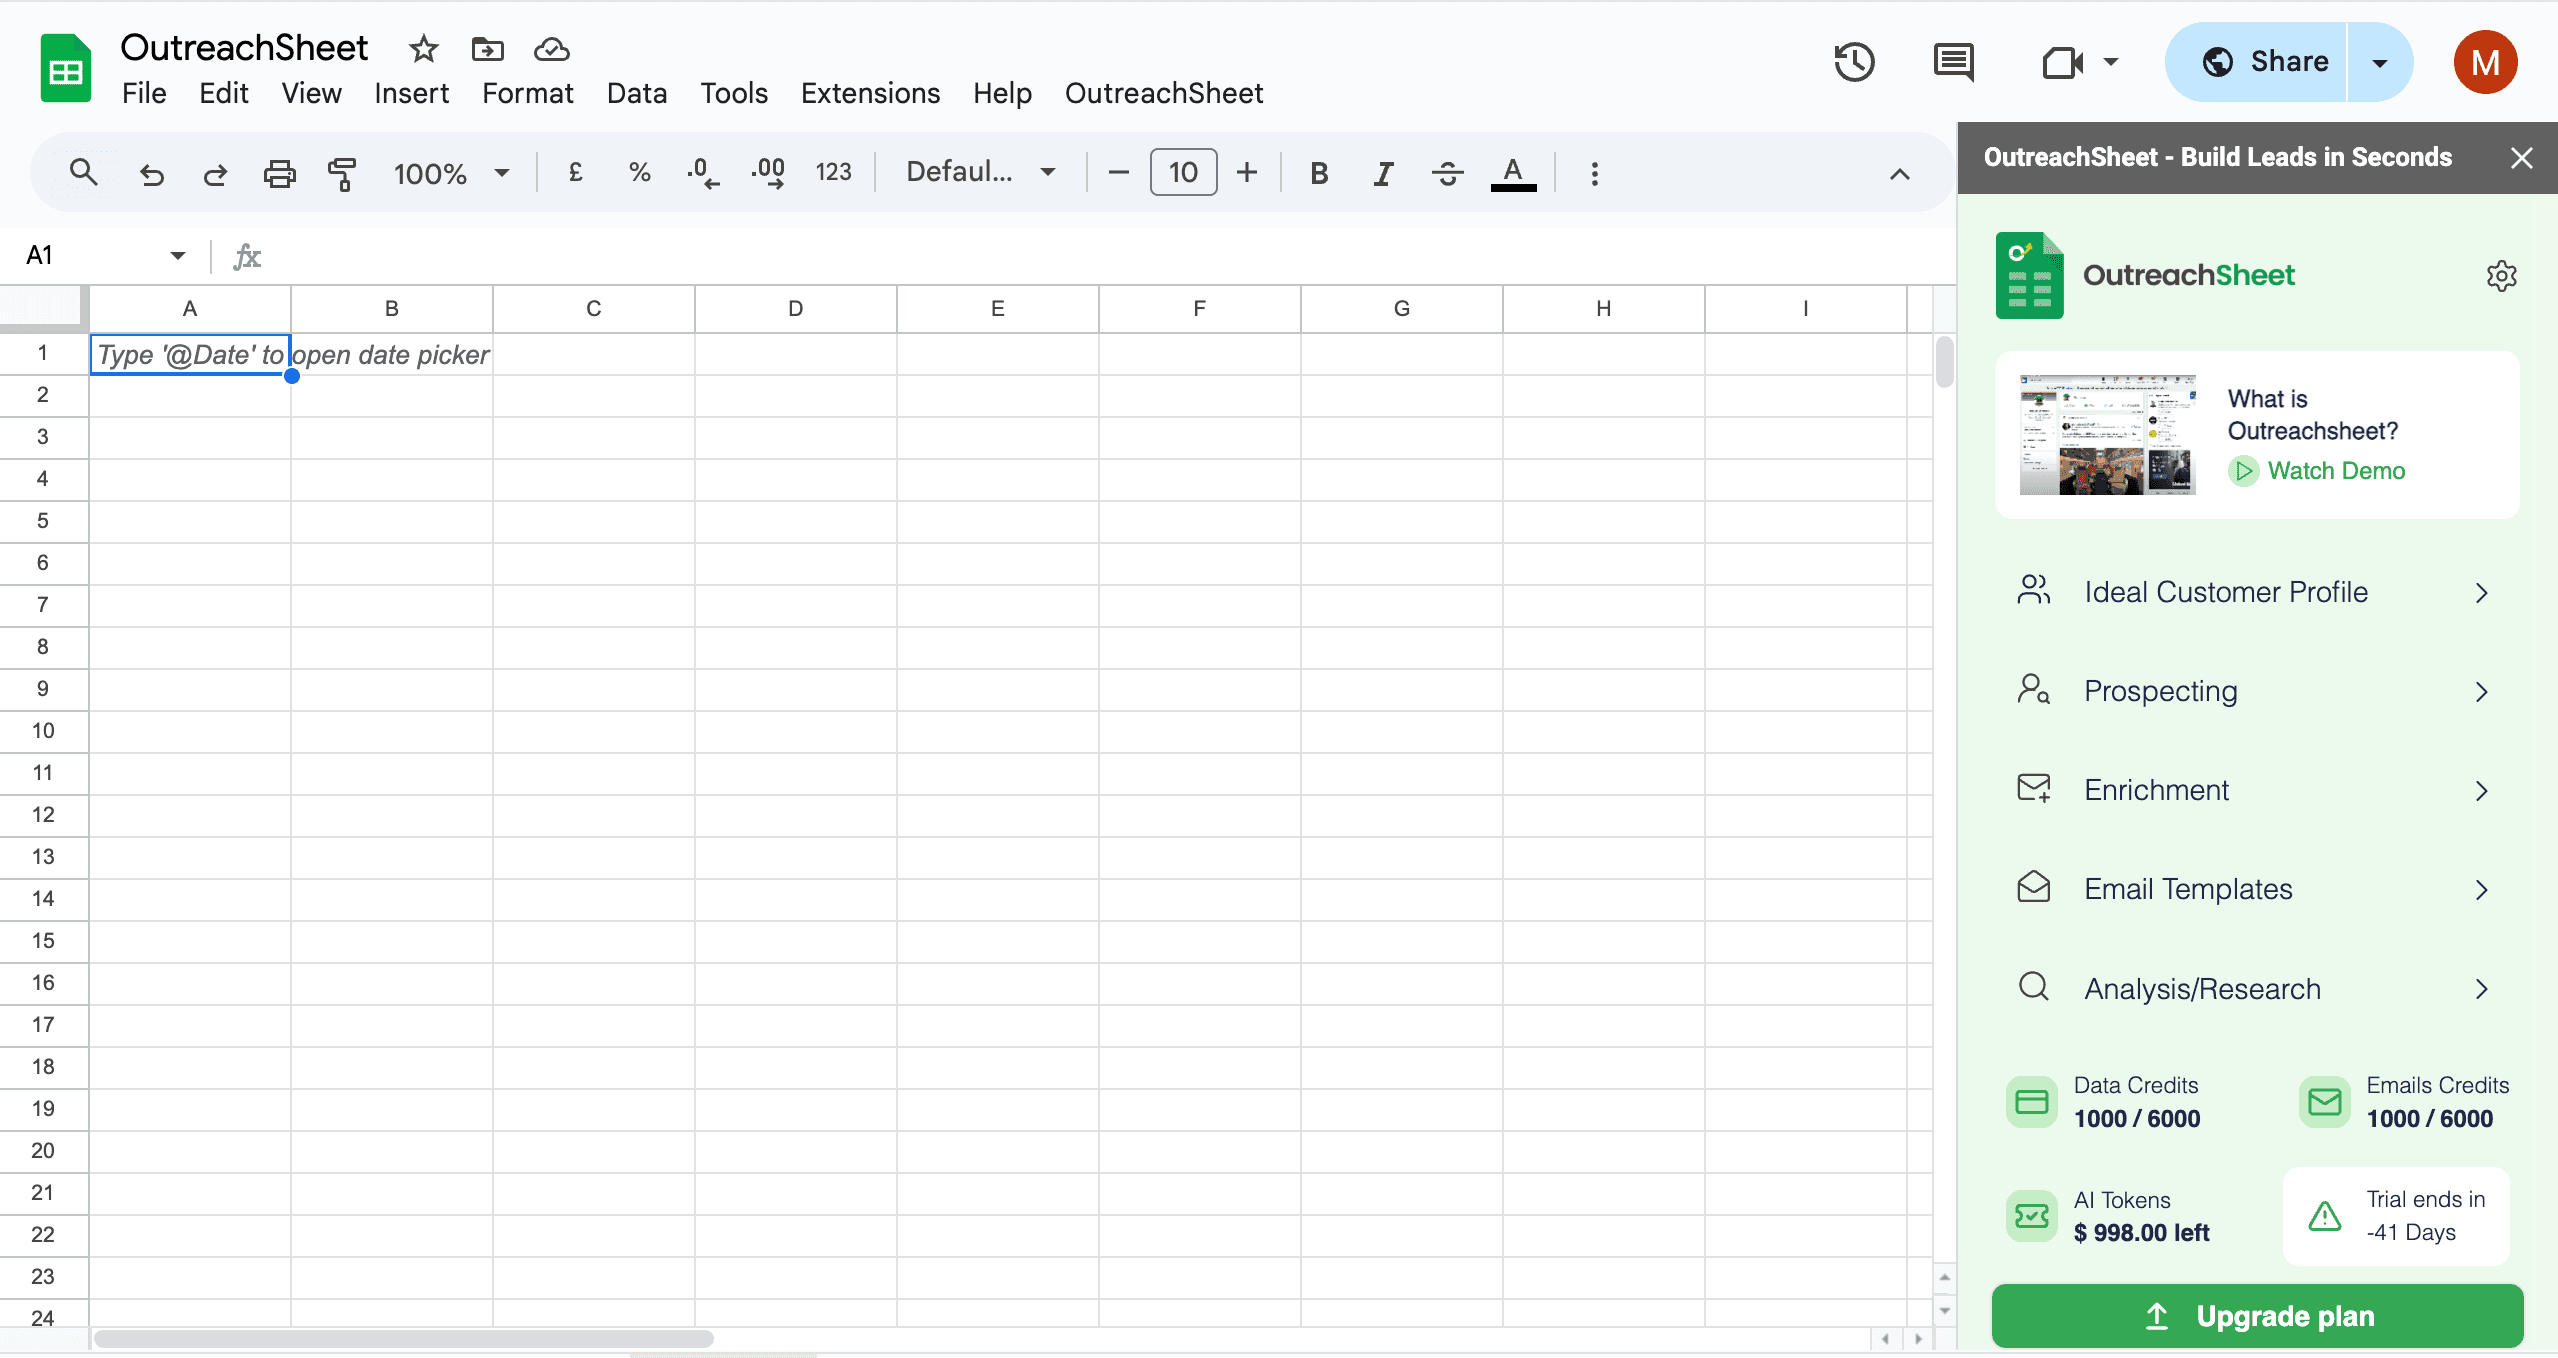
Task: Open the toolbar more options menu
Action: 1594,173
